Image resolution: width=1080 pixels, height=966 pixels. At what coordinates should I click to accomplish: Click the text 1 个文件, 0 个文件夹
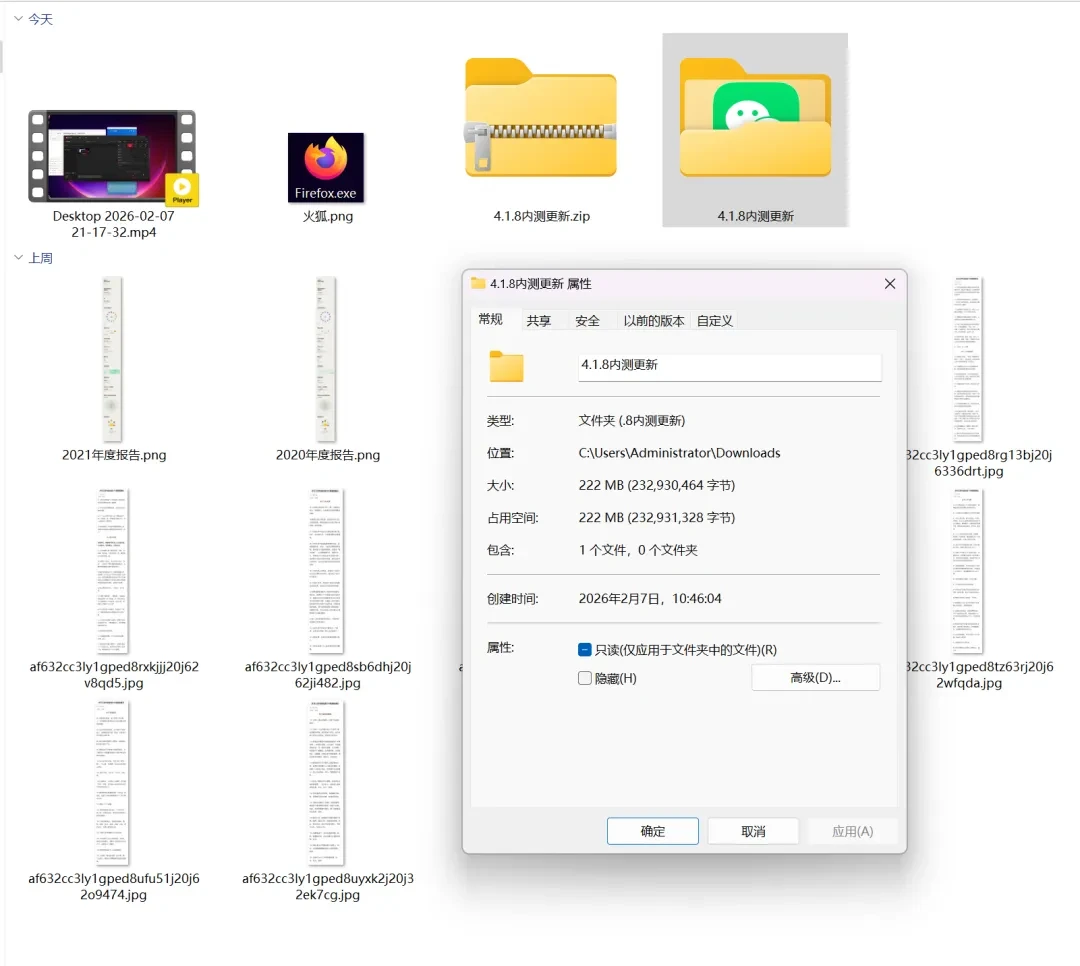(x=638, y=550)
